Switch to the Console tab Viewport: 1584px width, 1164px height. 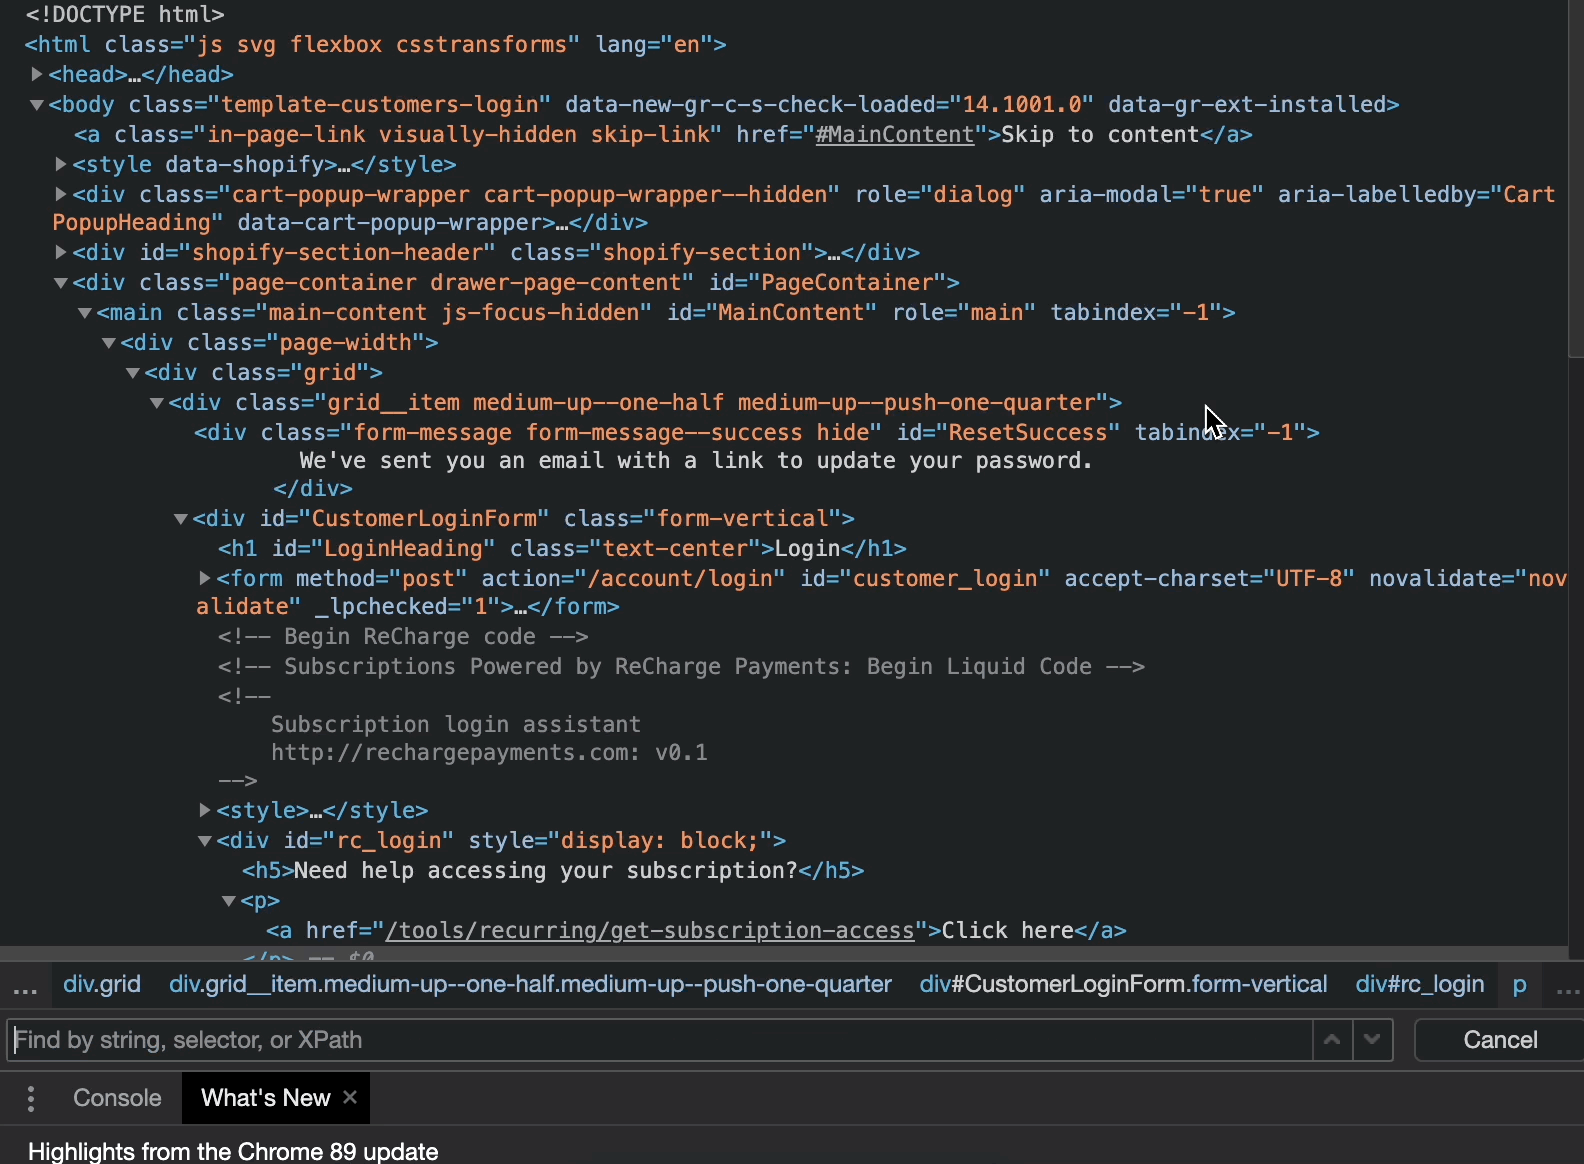[x=117, y=1098]
